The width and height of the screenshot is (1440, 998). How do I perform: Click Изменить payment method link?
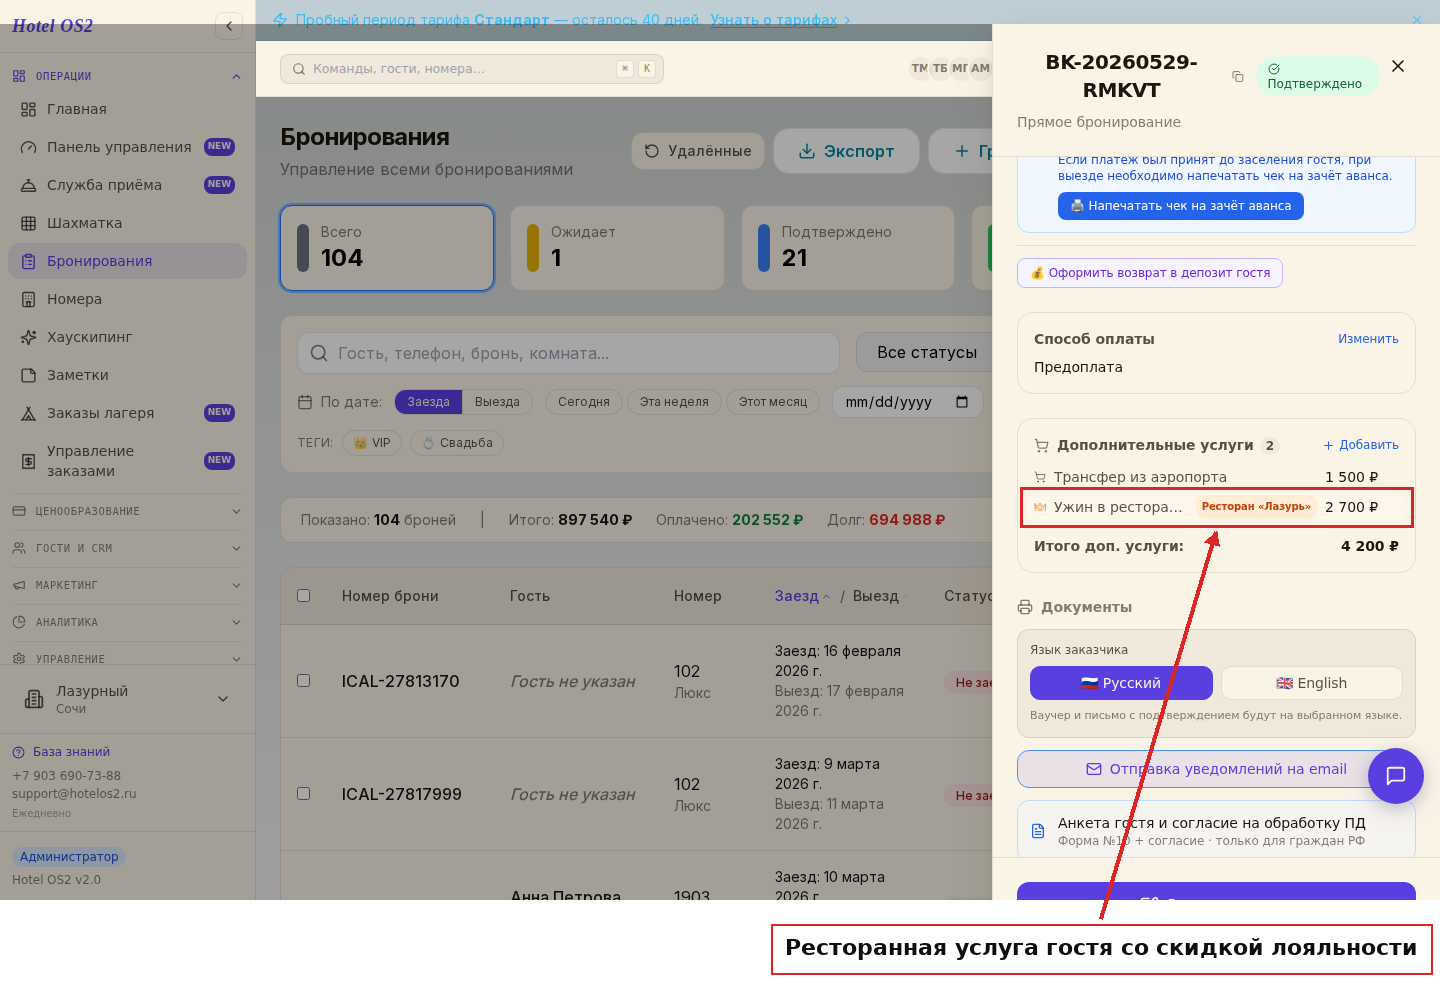(1368, 339)
